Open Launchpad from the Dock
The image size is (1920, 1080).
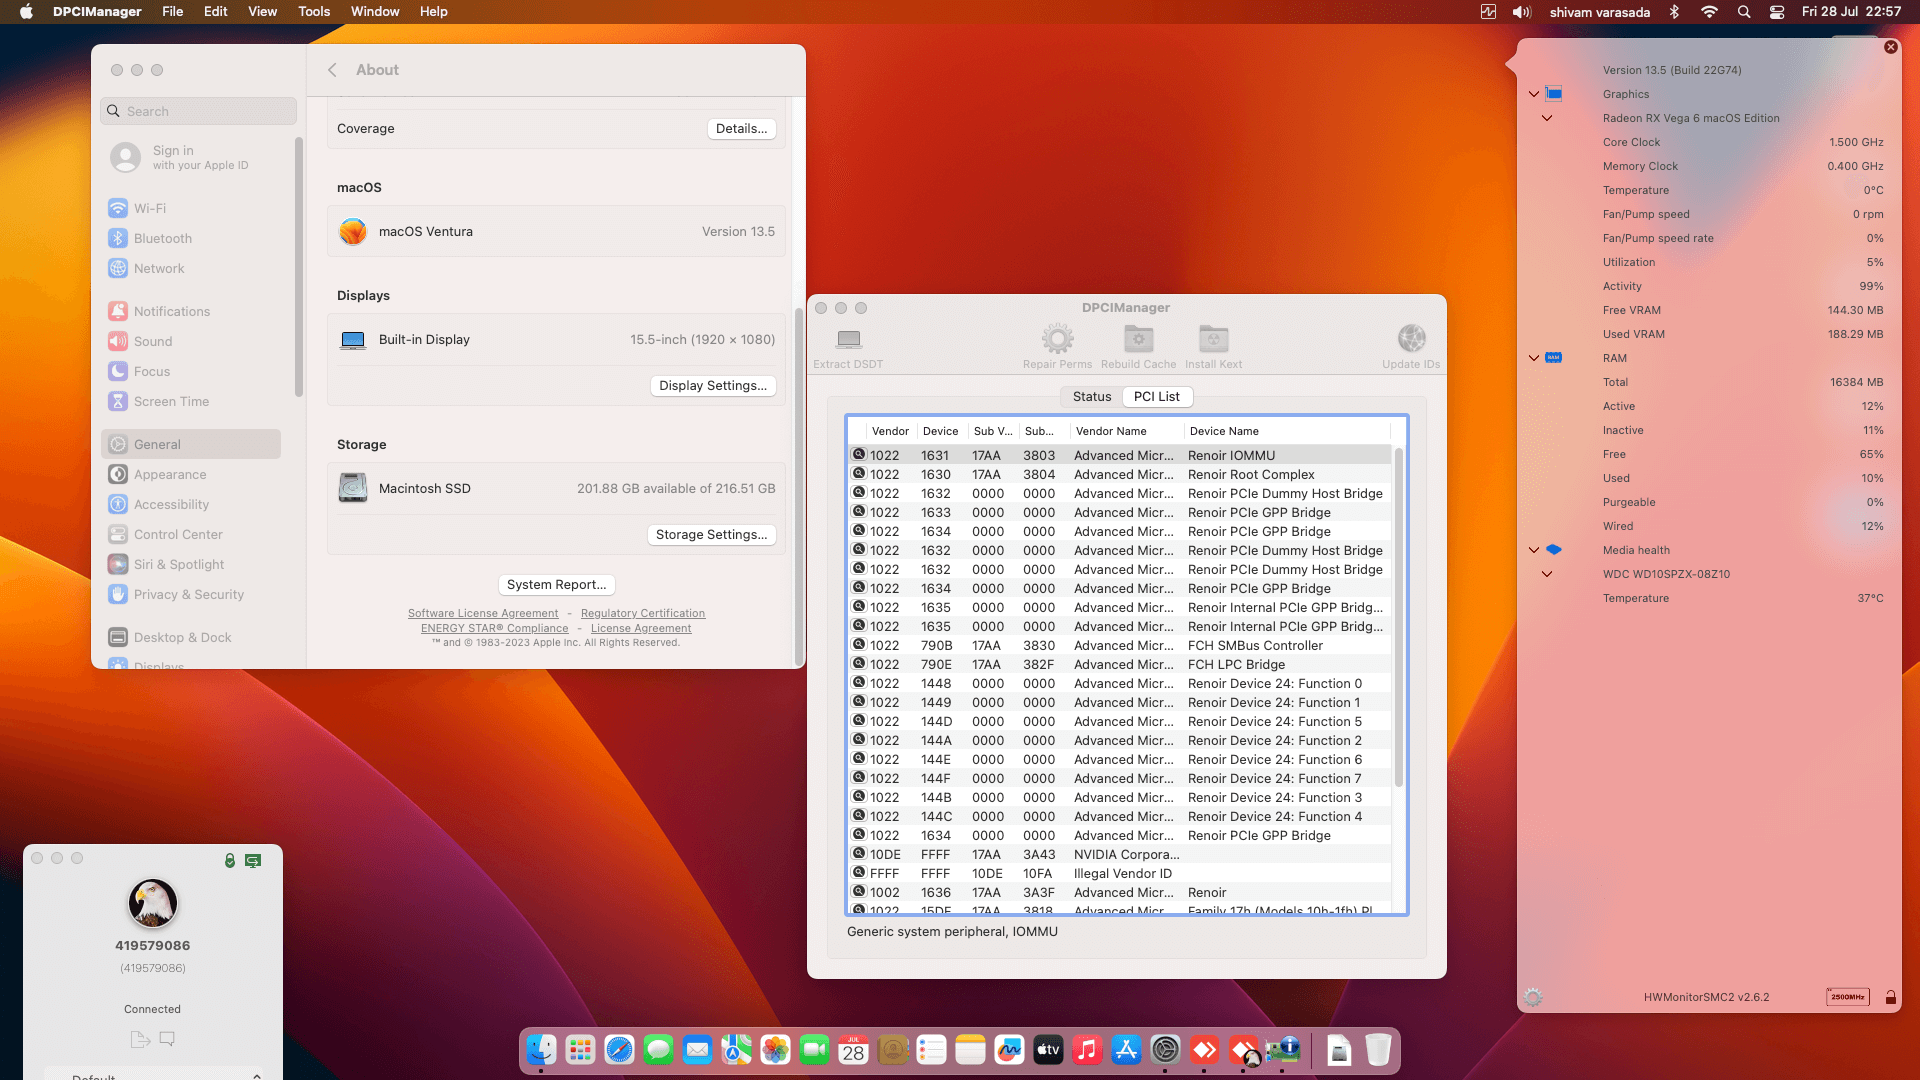[580, 1050]
